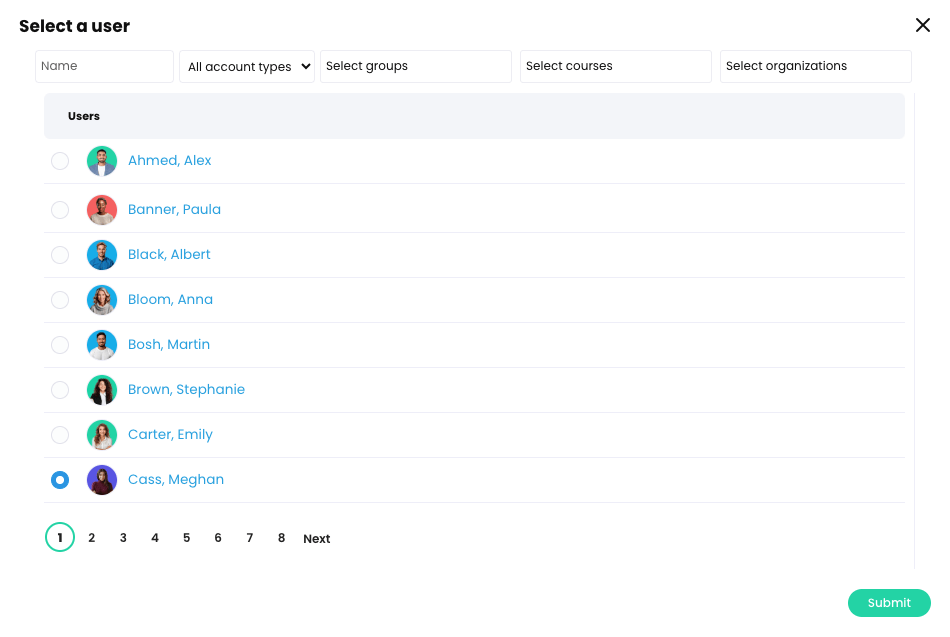Go to page 4 of users
The width and height of the screenshot is (950, 637).
(x=155, y=538)
